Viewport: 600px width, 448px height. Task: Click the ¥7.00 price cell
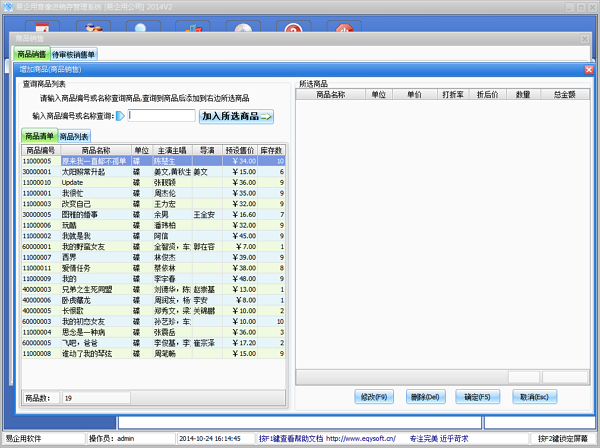click(240, 247)
